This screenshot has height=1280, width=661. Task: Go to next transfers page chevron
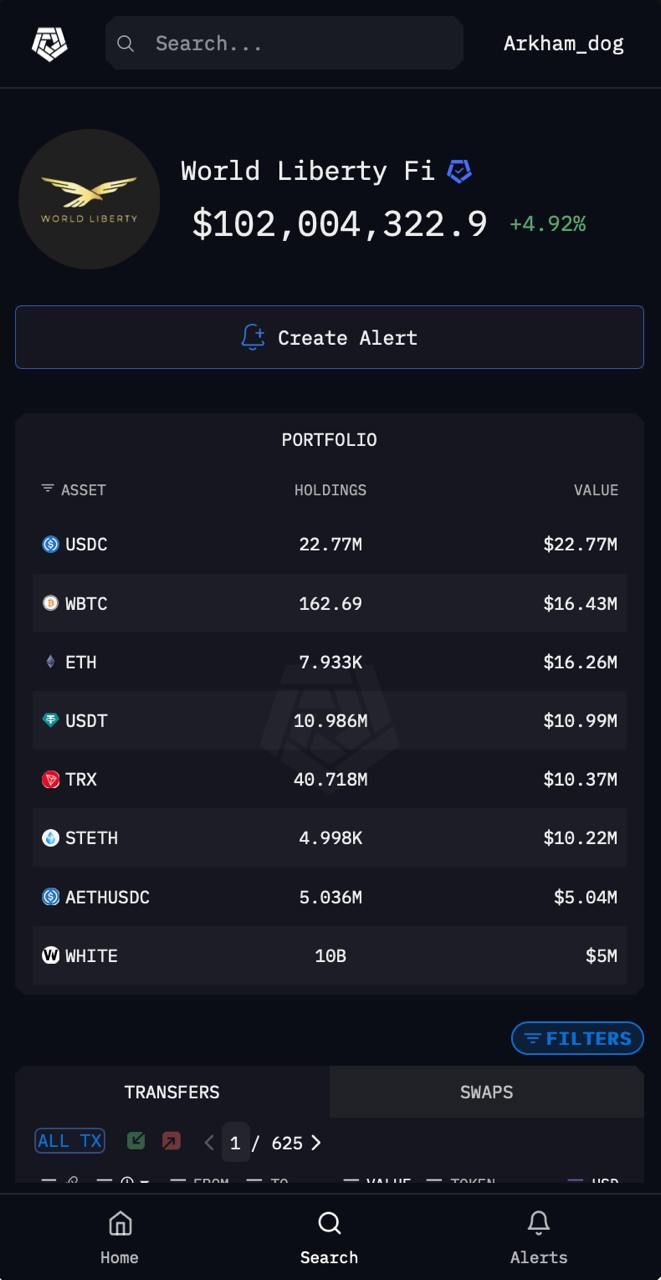(316, 1142)
